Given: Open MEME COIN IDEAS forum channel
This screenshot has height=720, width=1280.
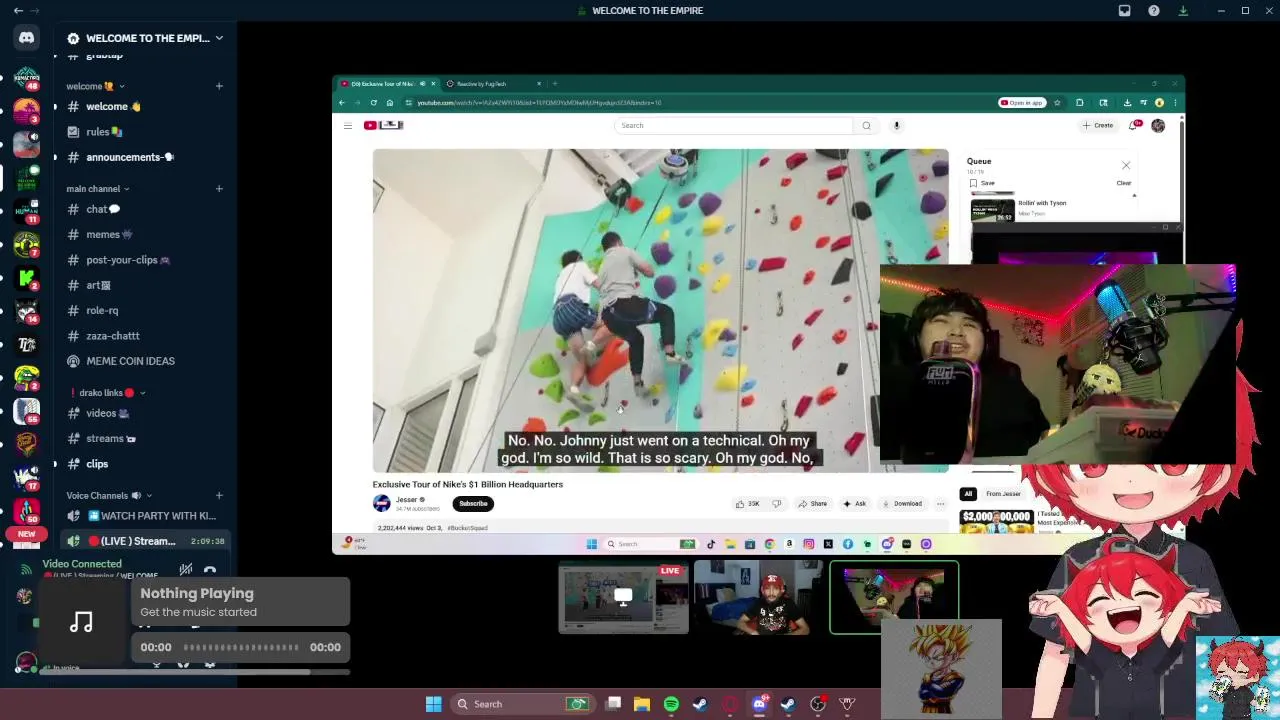Looking at the screenshot, I should [x=145, y=361].
